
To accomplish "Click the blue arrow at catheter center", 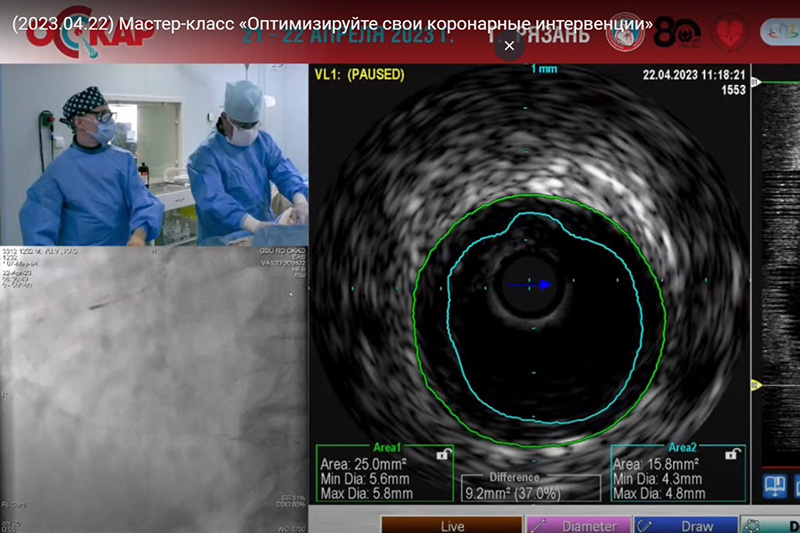I will [x=533, y=285].
